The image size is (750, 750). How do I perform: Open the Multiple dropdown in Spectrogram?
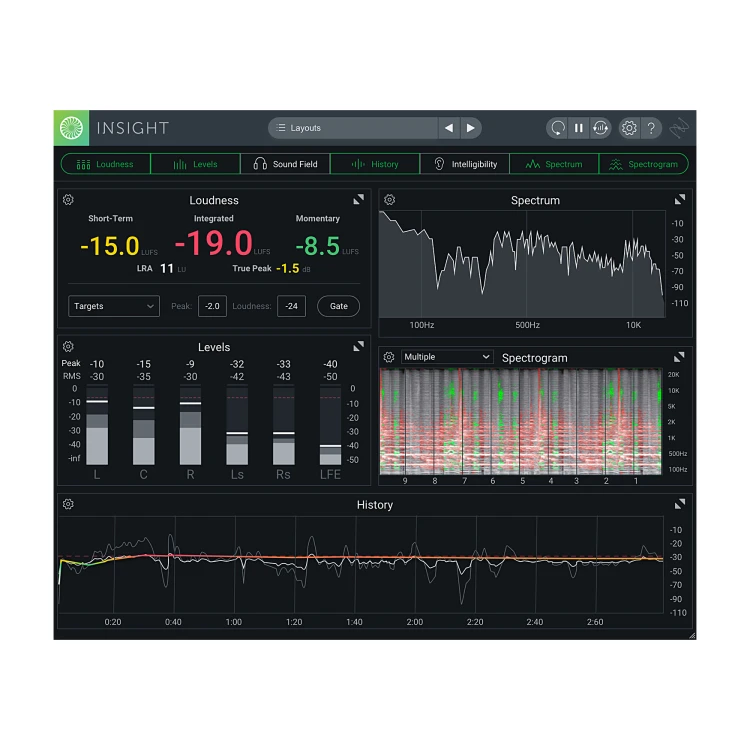click(447, 357)
